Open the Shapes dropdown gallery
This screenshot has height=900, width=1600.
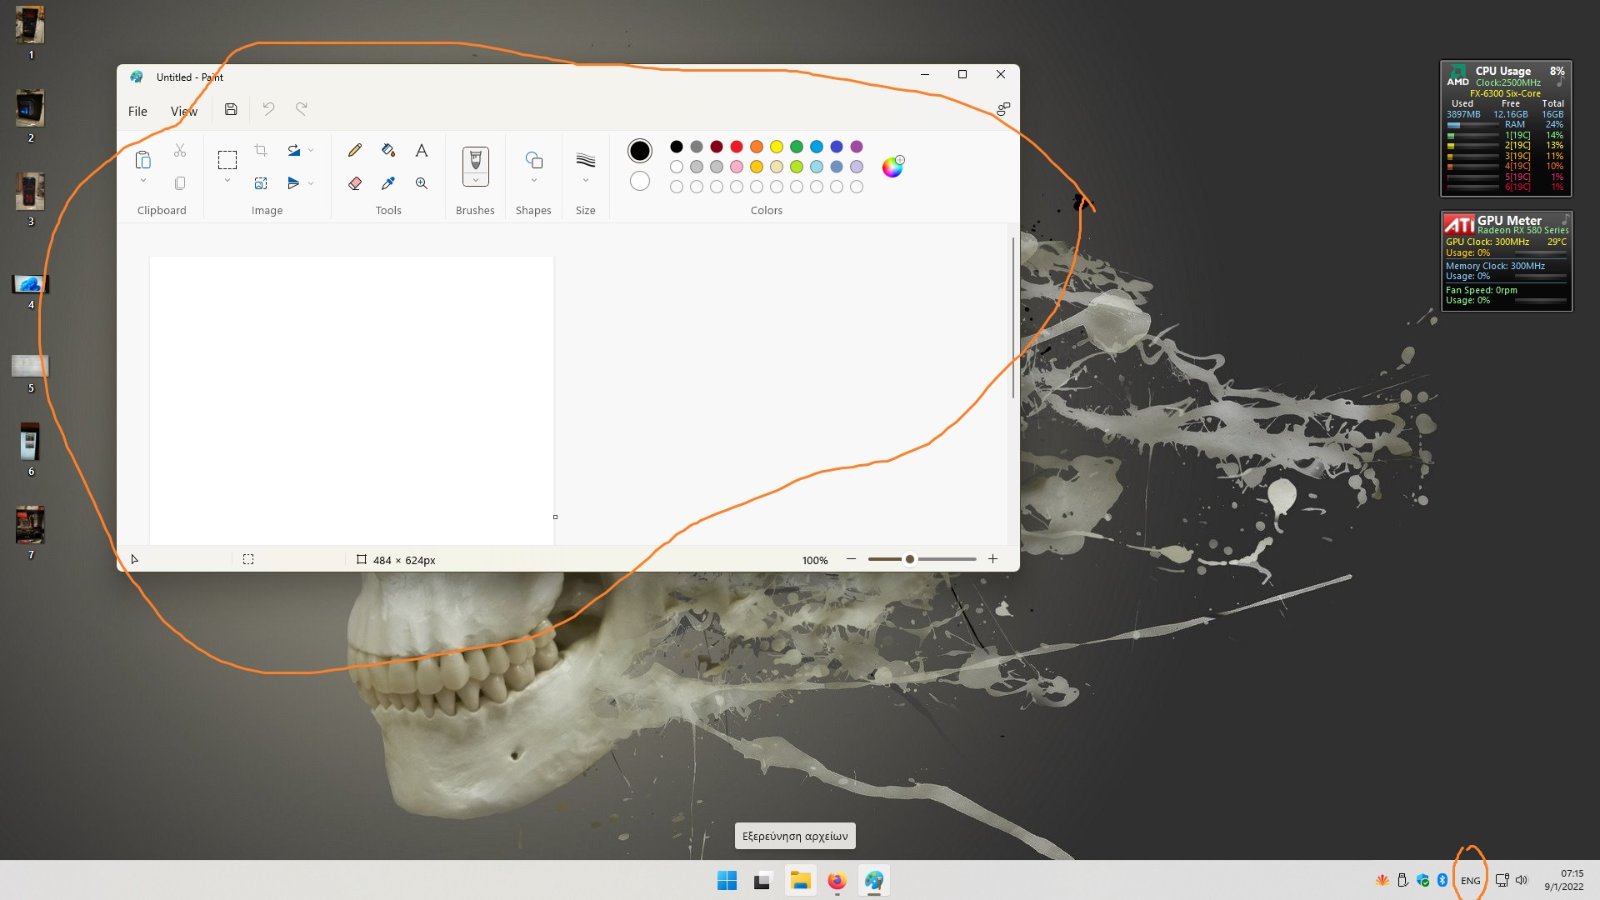[534, 166]
